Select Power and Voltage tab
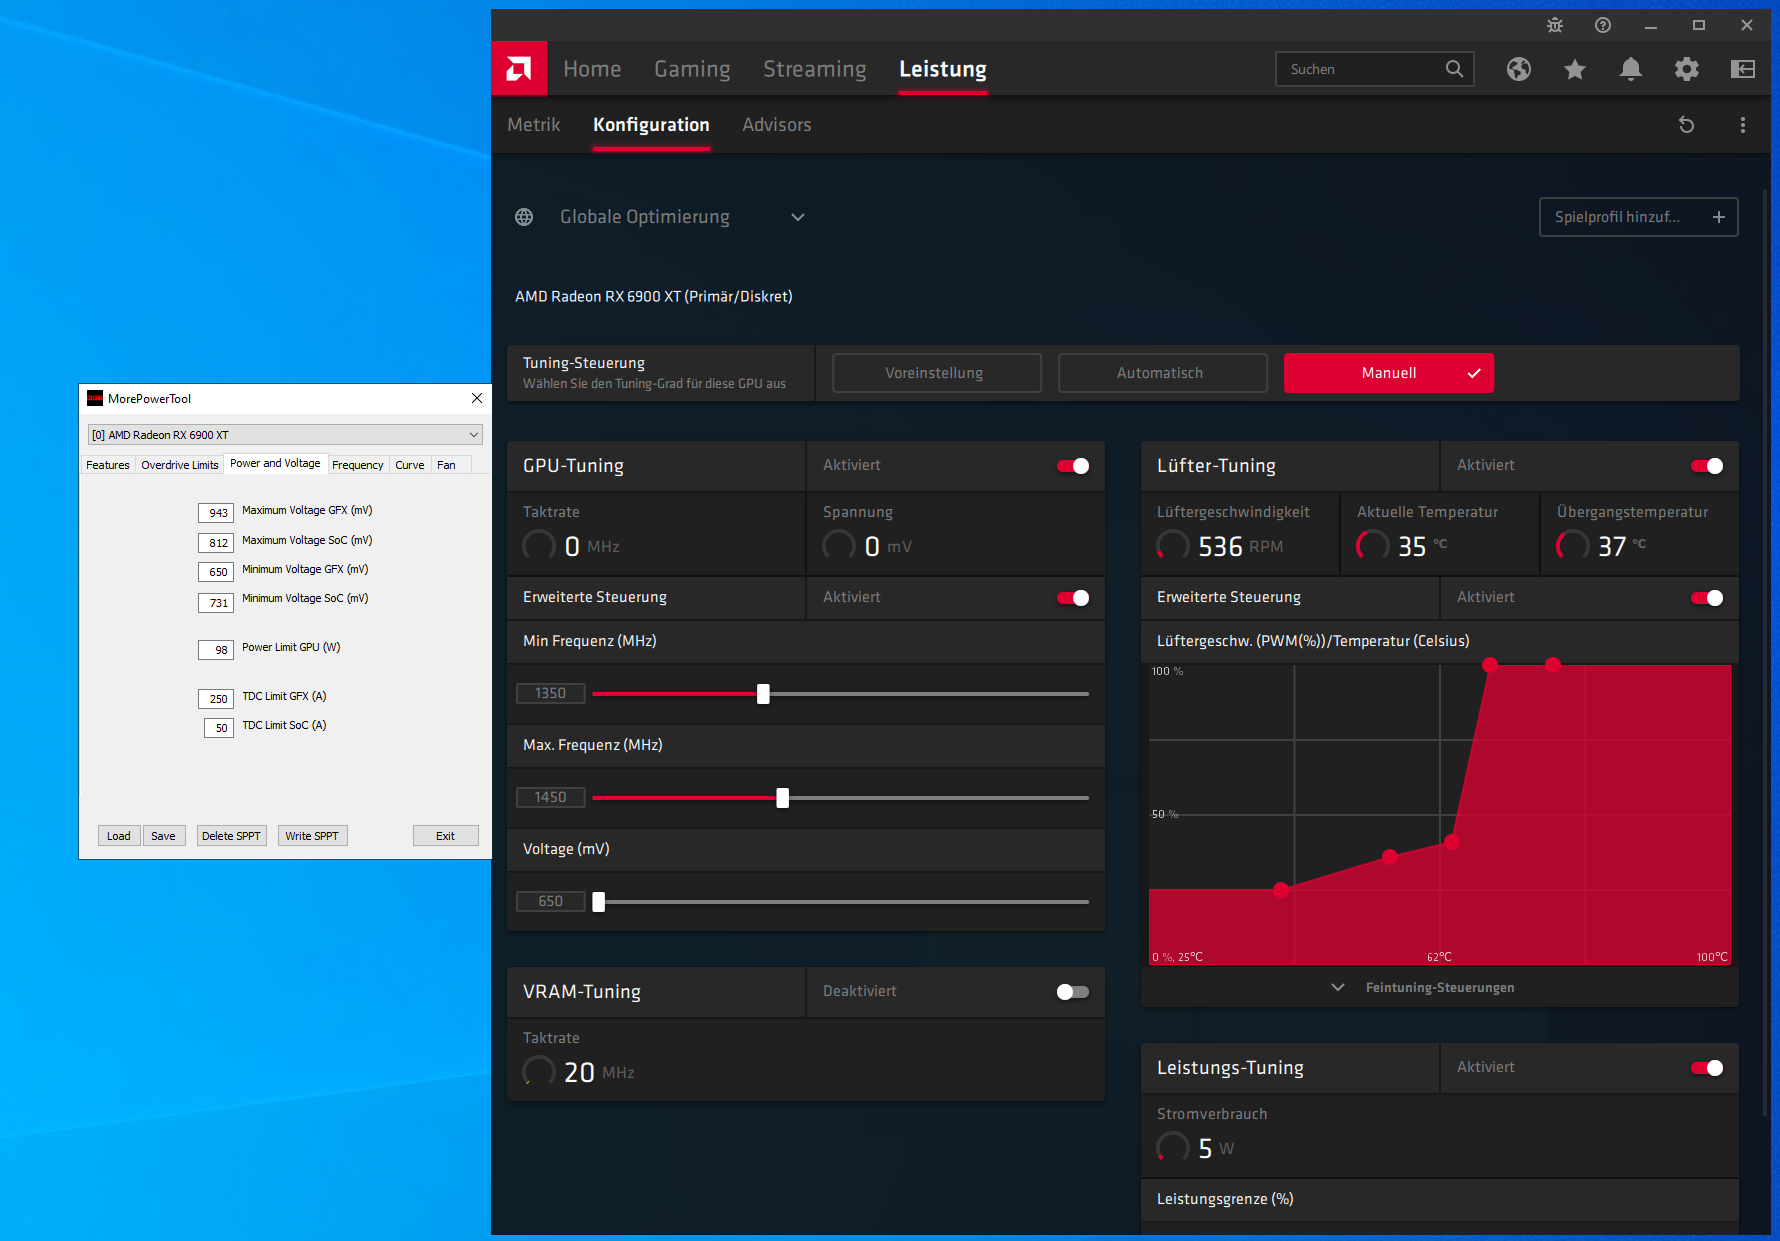 [x=275, y=463]
